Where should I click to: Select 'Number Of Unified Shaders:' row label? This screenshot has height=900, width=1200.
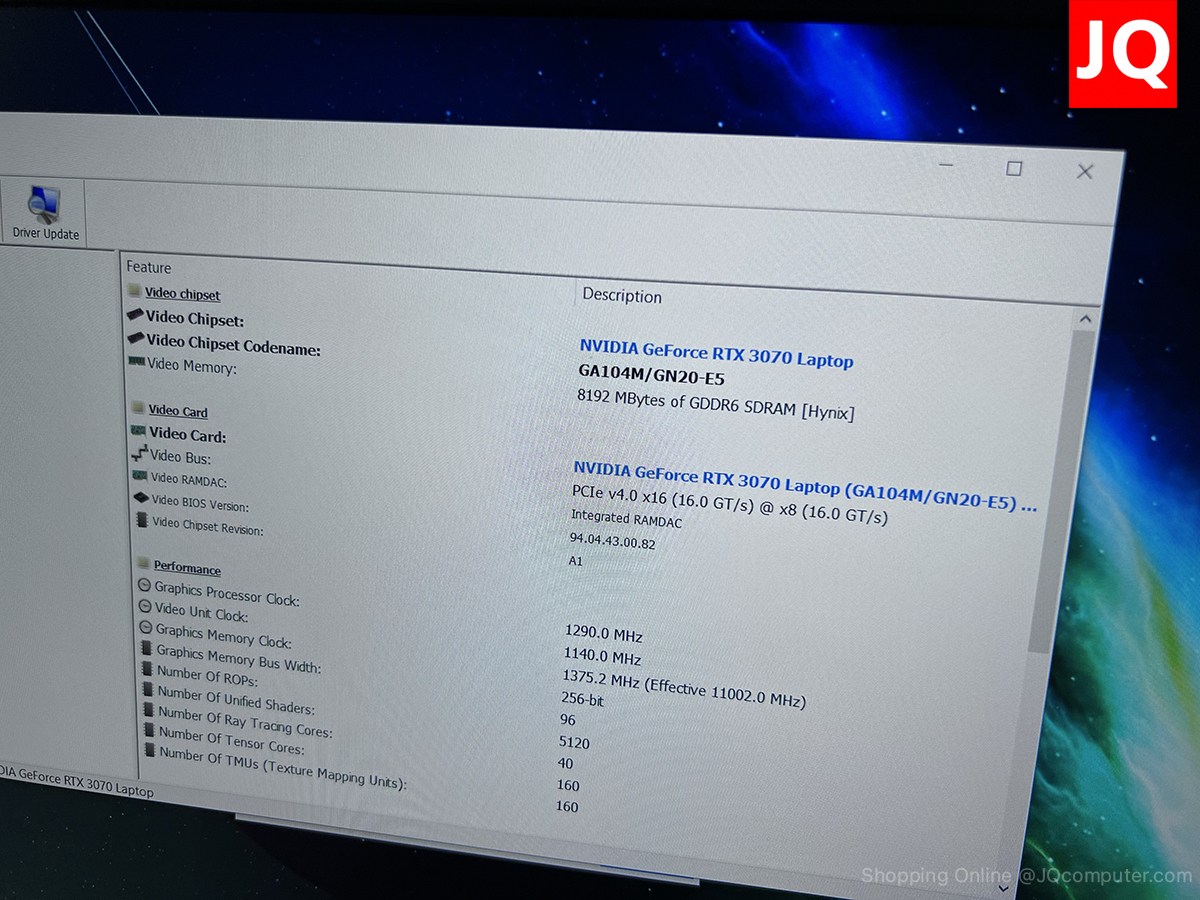coord(236,700)
